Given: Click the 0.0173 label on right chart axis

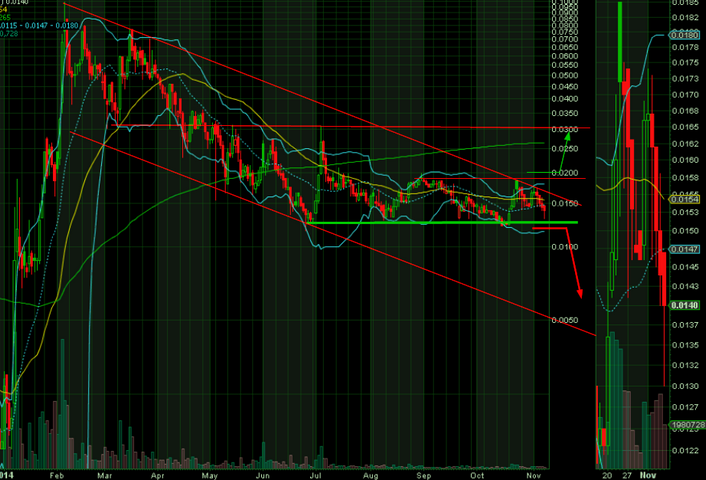Looking at the screenshot, I should [x=685, y=78].
